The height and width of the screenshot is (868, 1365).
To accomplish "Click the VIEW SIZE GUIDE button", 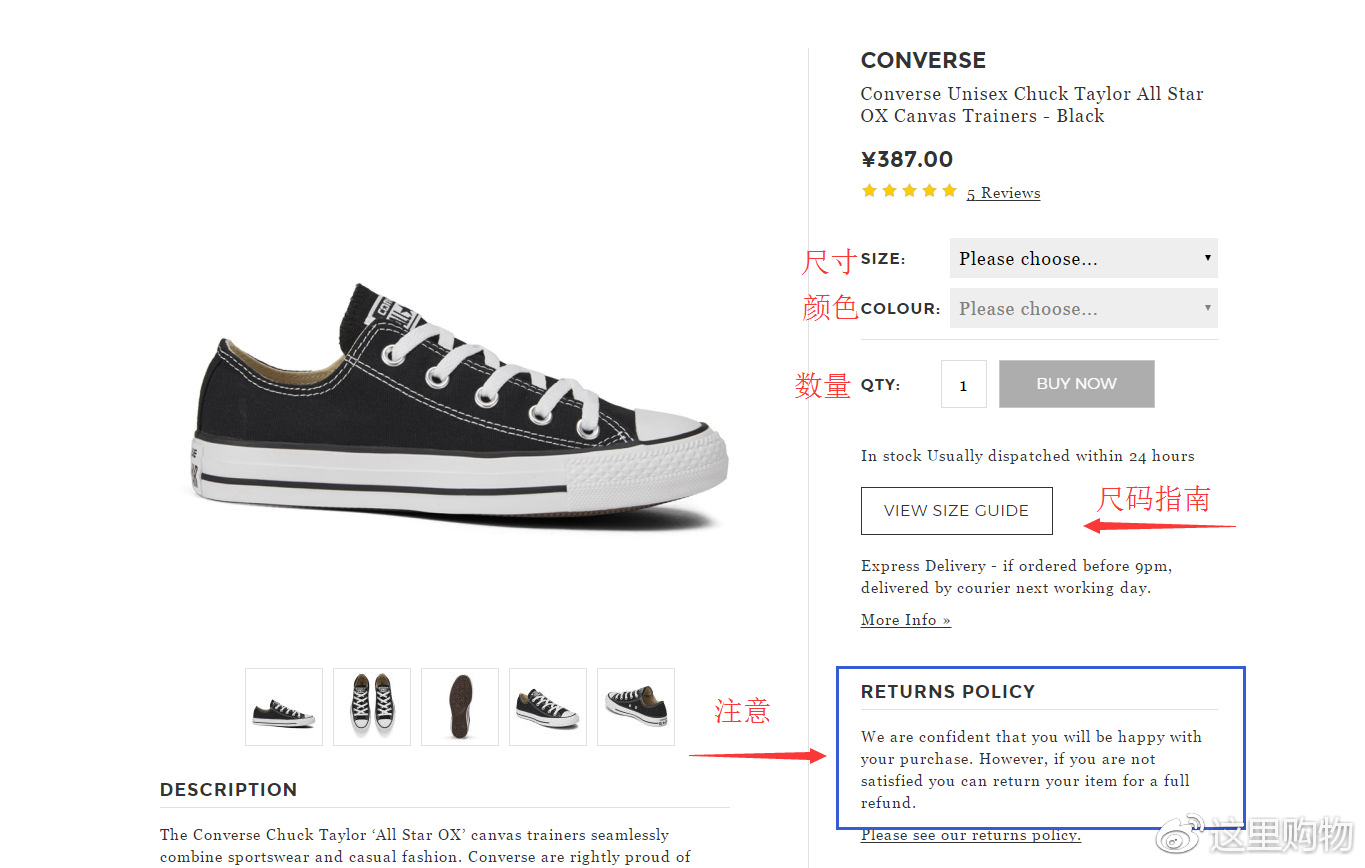I will [956, 511].
